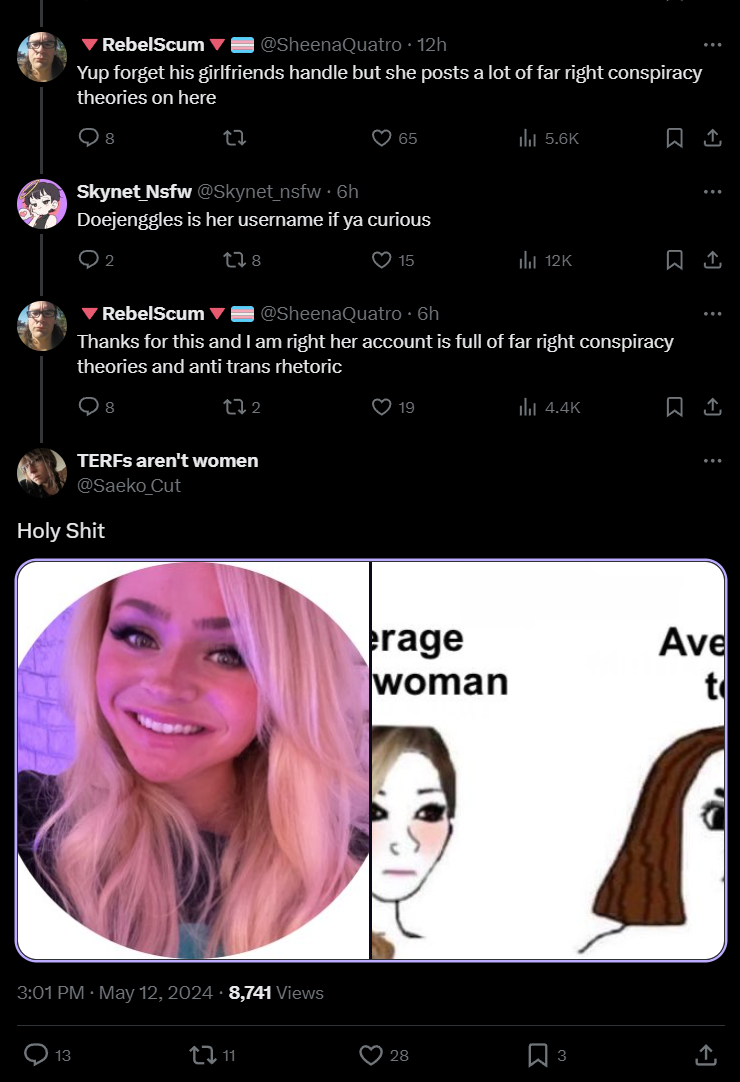Open the blonde woman profile photo image
The height and width of the screenshot is (1082, 740).
coord(193,760)
